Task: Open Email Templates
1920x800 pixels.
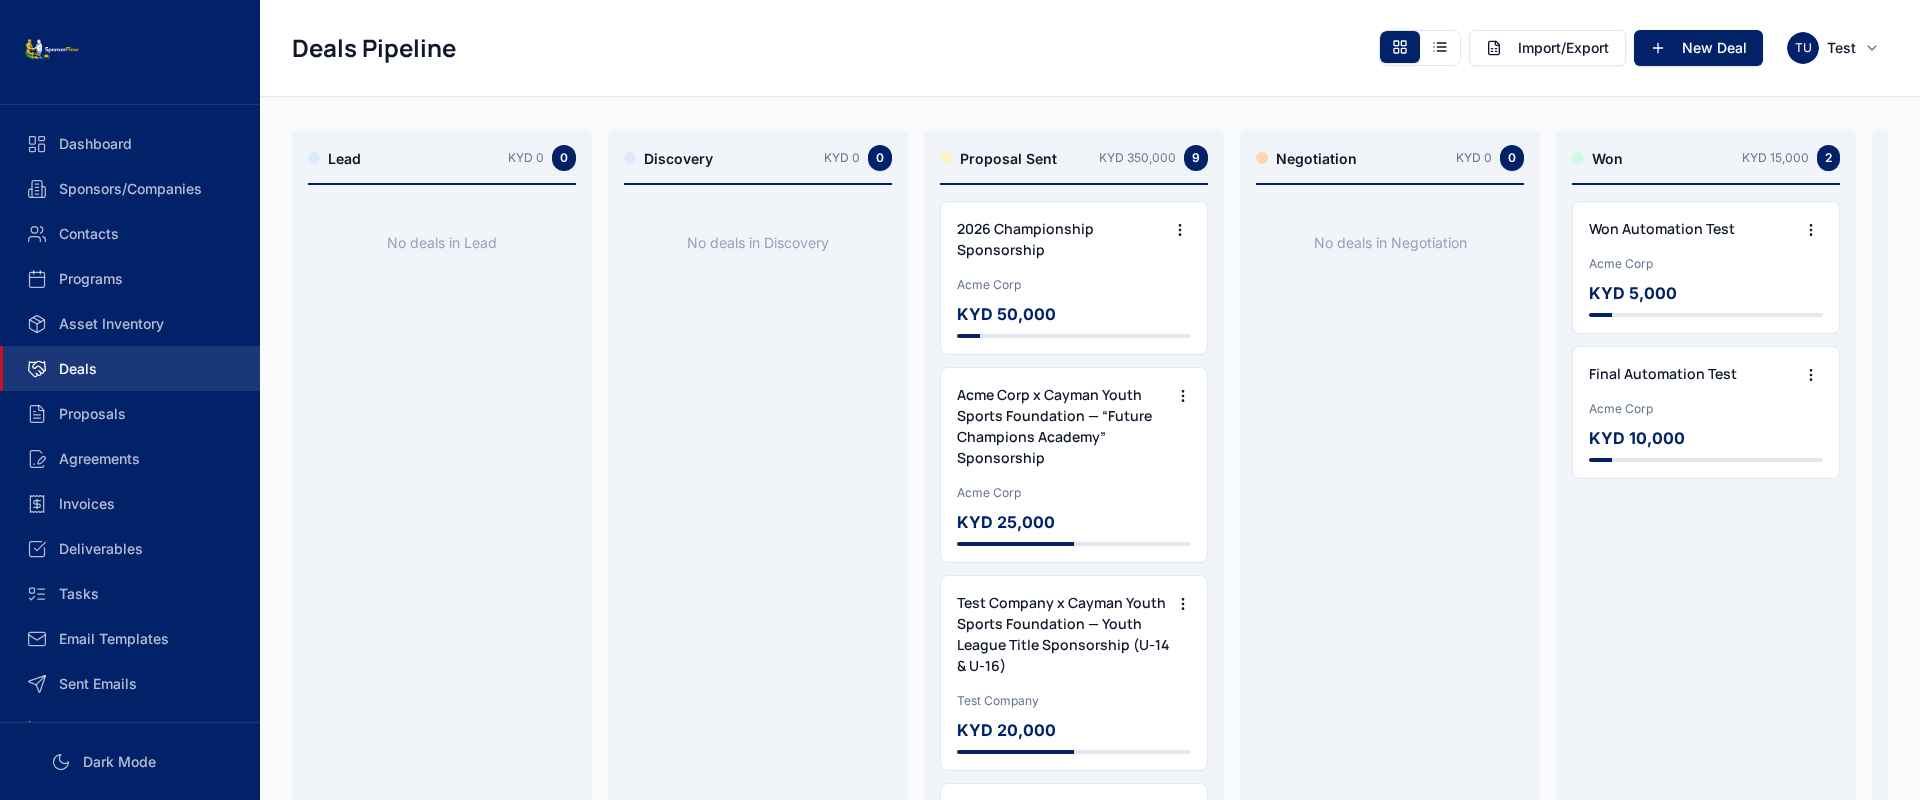Action: 130,639
